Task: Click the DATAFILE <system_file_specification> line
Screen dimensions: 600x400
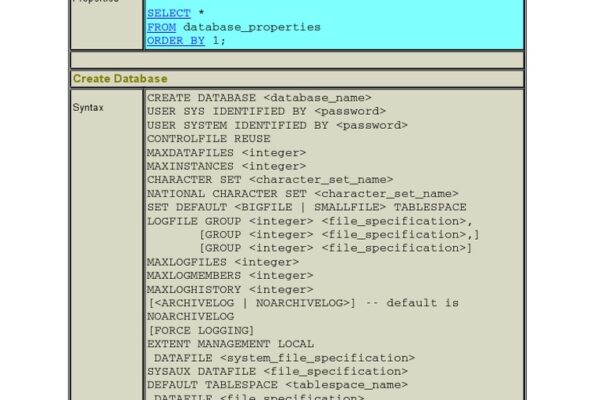Action: 284,358
